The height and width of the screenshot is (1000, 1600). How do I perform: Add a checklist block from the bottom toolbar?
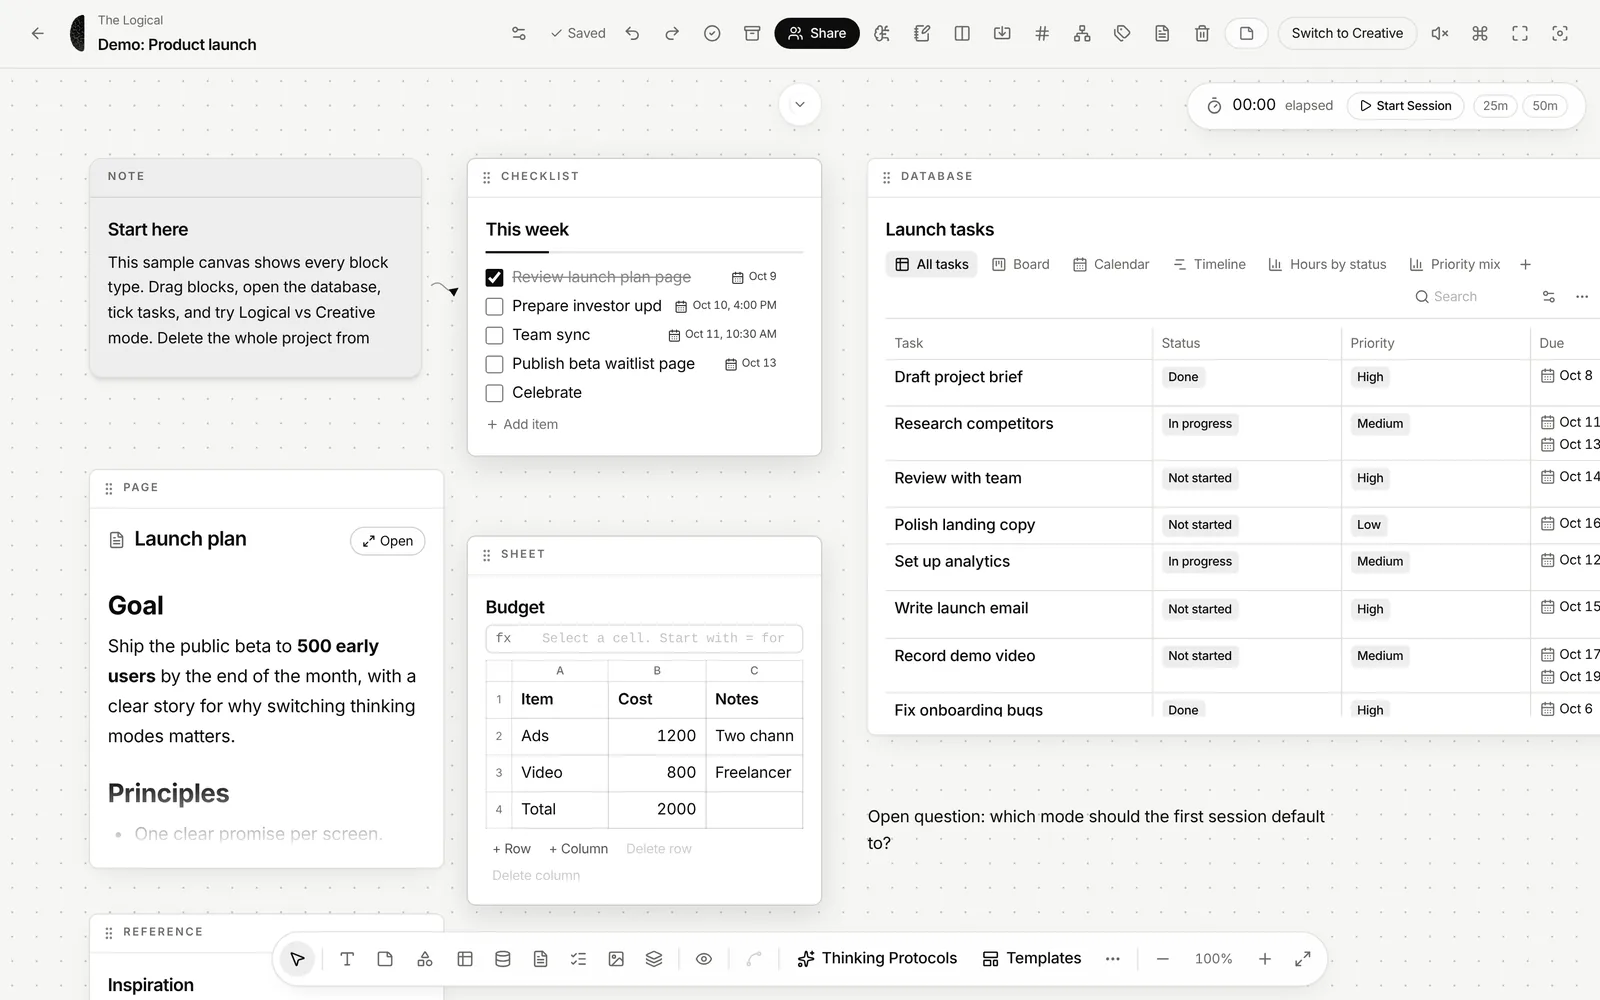tap(578, 959)
